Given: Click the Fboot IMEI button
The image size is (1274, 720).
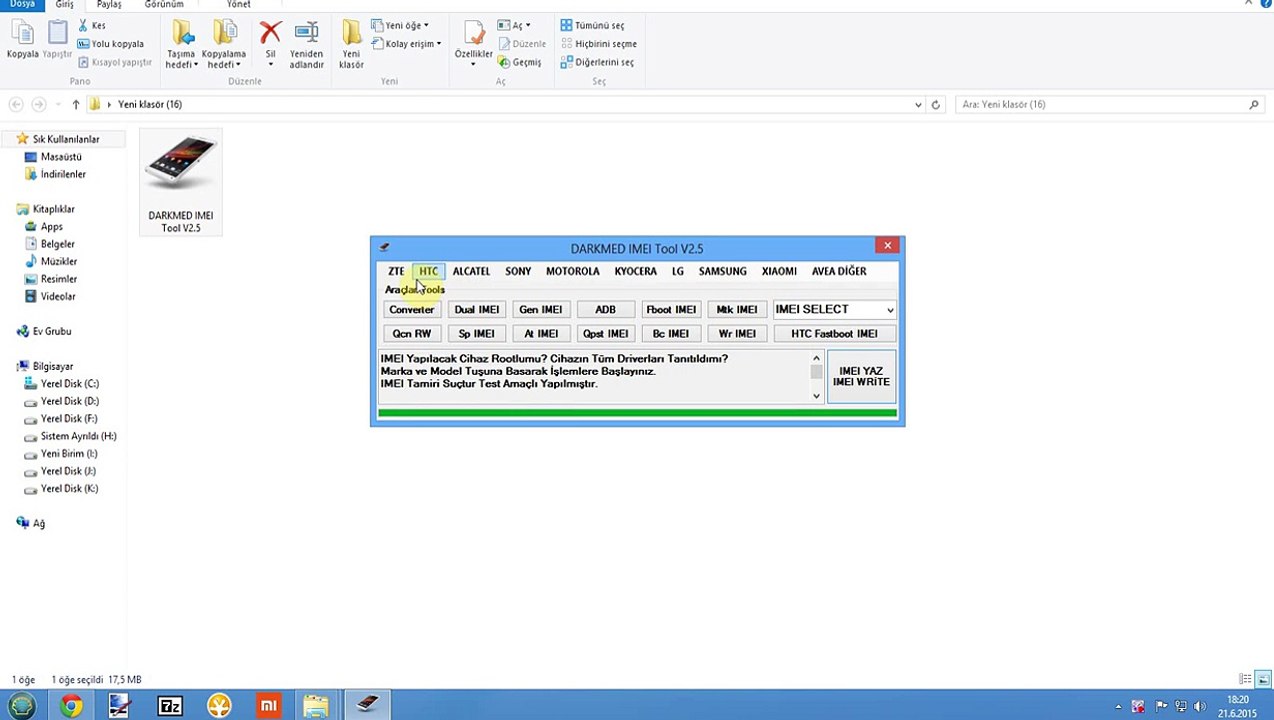Looking at the screenshot, I should coord(671,310).
